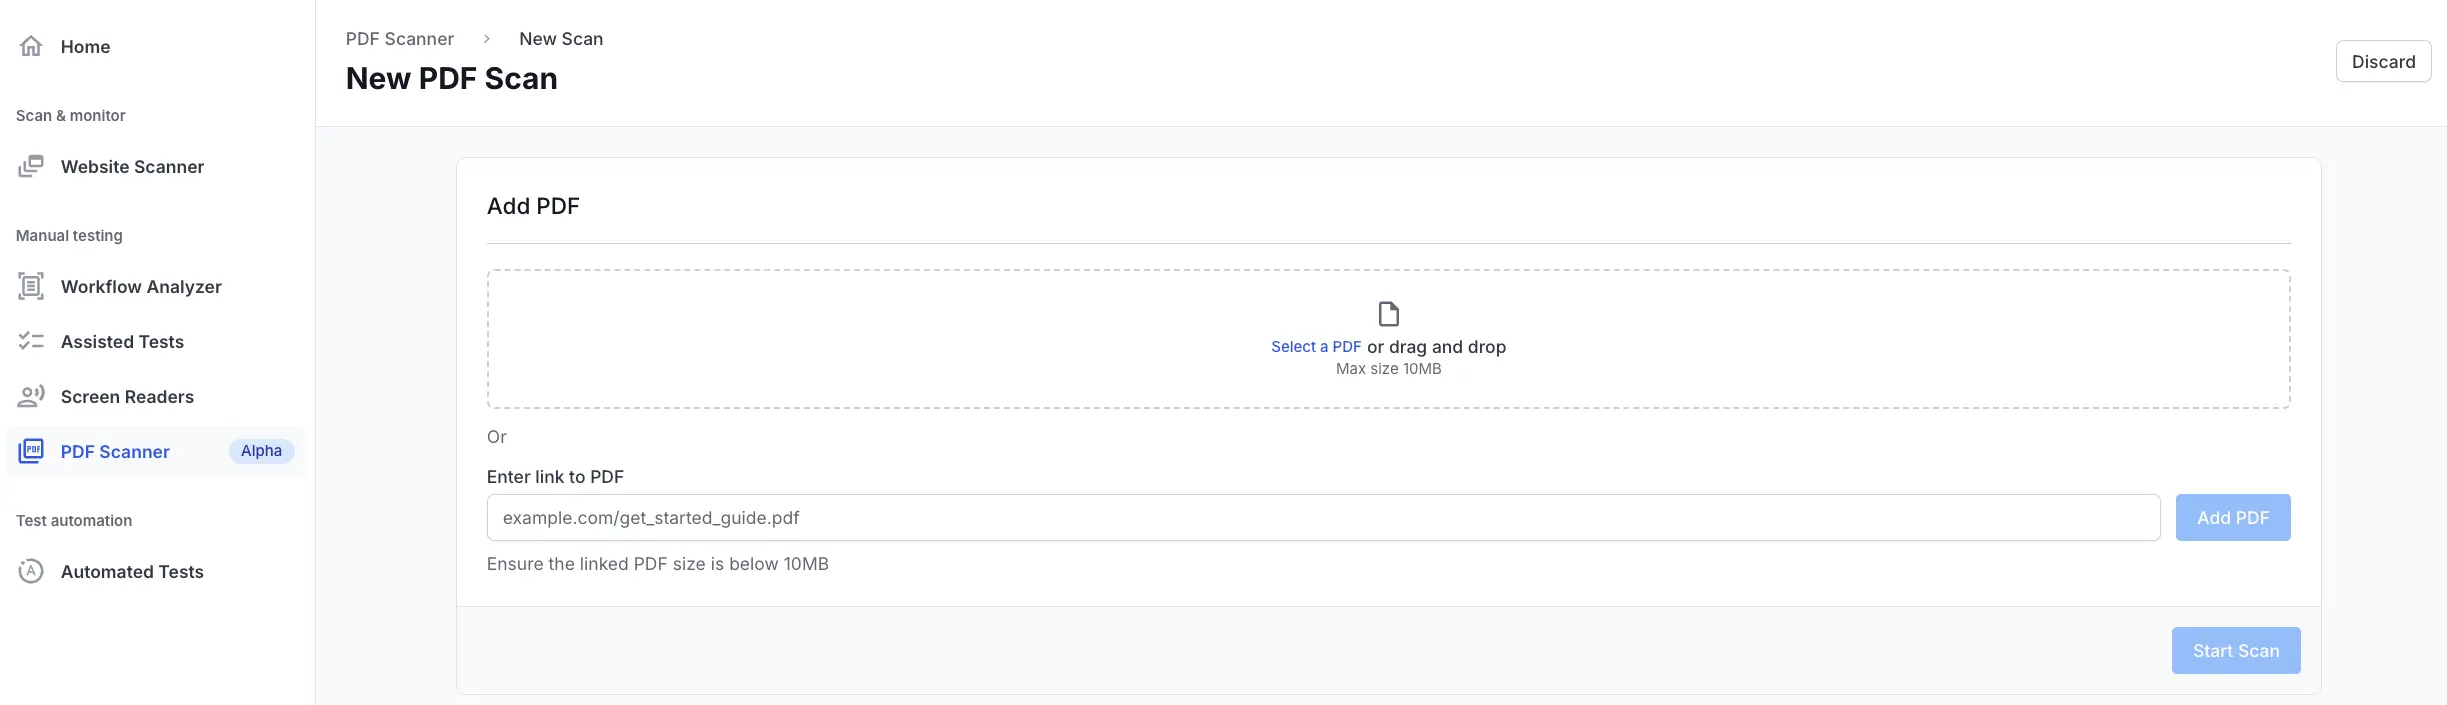Screen dimensions: 2447x705
Task: Open file picker via Select a PDF
Action: (1315, 347)
